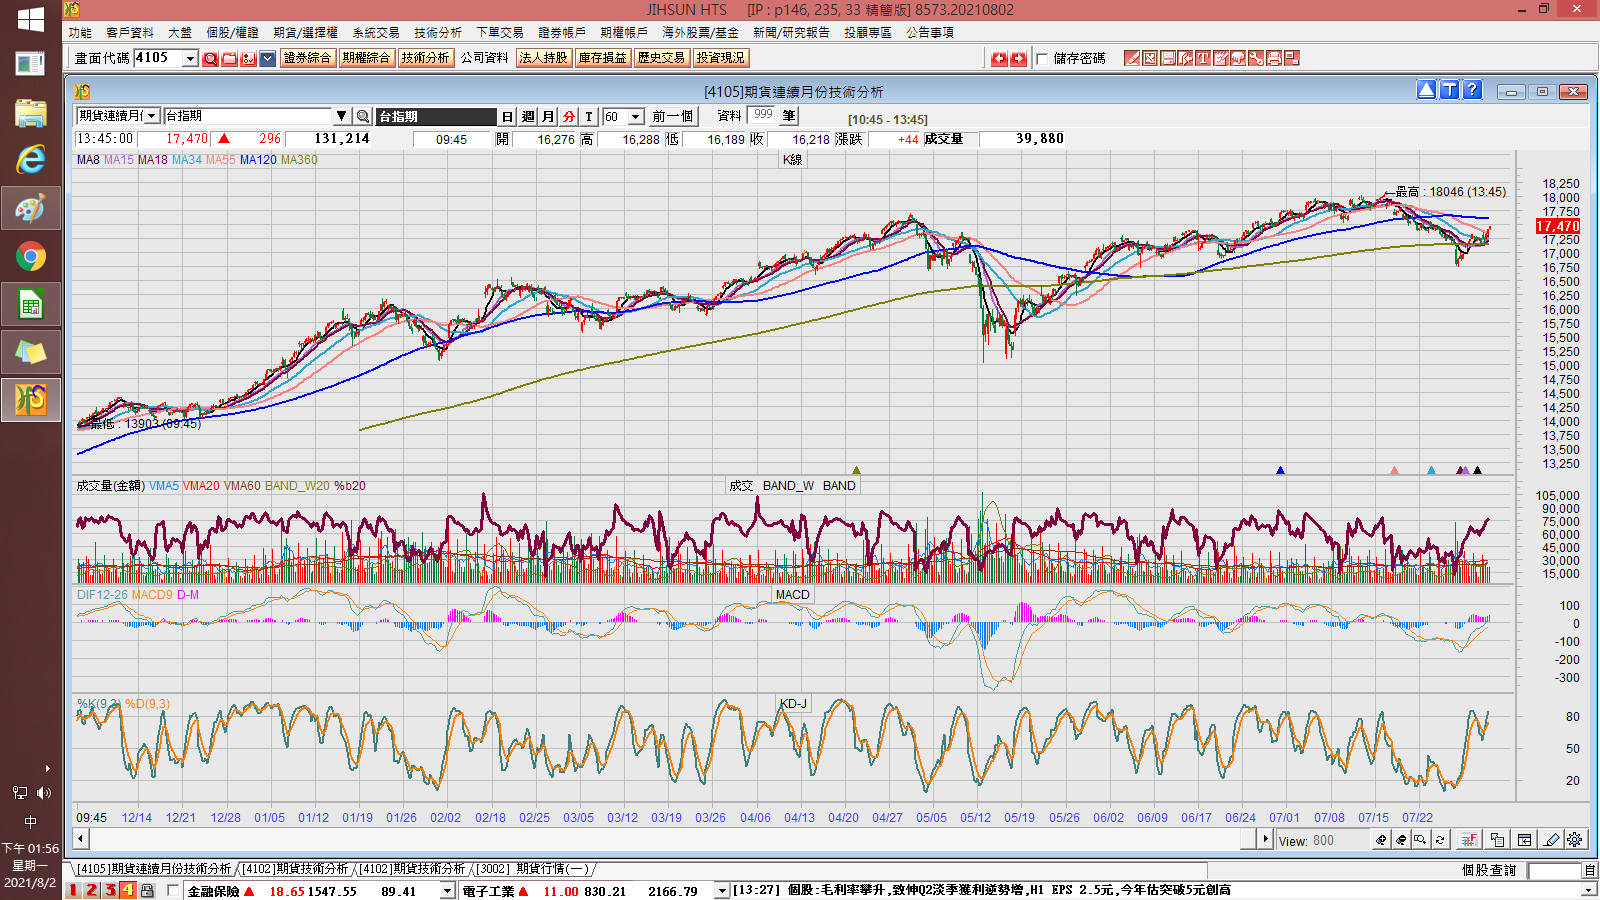Select the drawing pen tool in bottom toolbar
The image size is (1600, 900).
[x=1551, y=840]
